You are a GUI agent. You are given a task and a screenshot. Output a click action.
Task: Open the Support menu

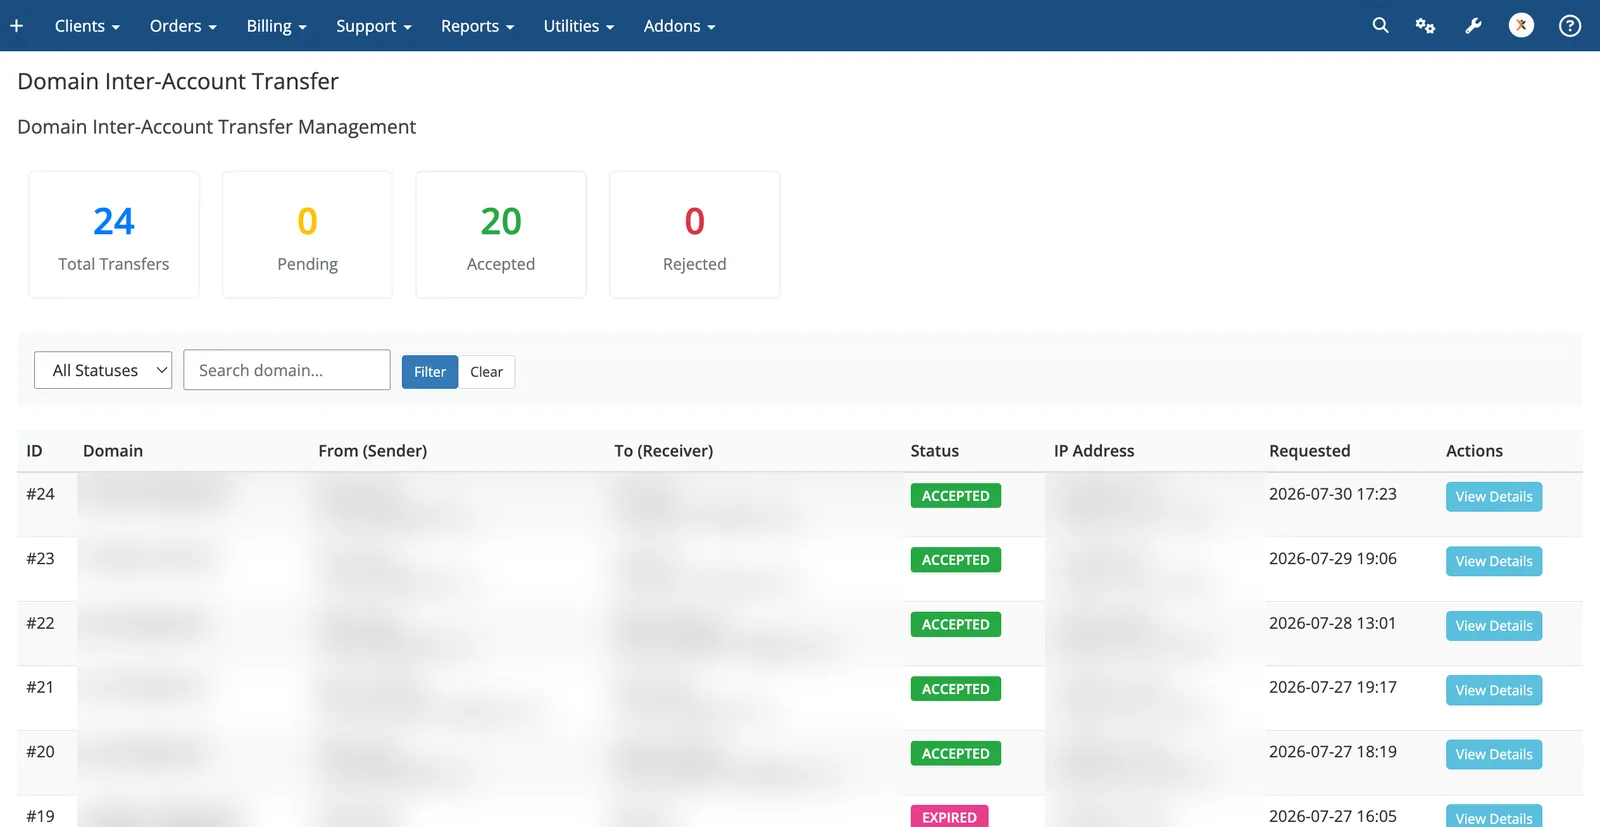click(x=374, y=26)
